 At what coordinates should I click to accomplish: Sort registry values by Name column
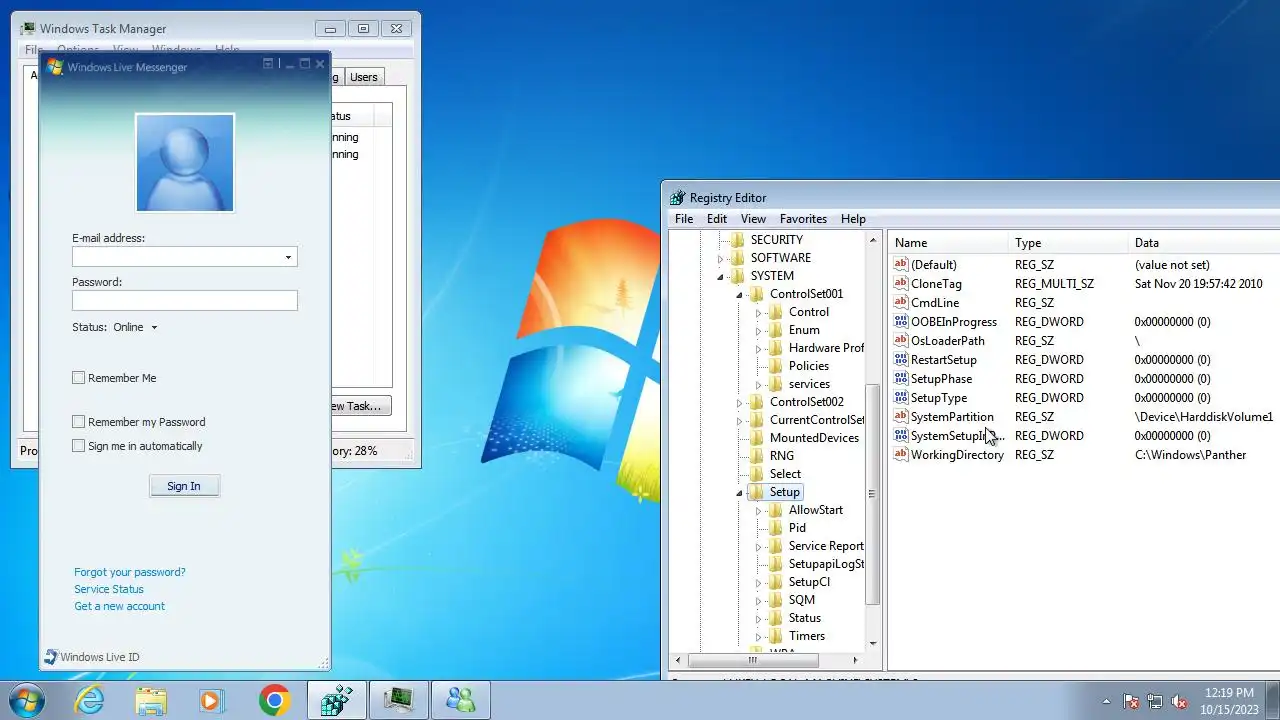tap(949, 243)
